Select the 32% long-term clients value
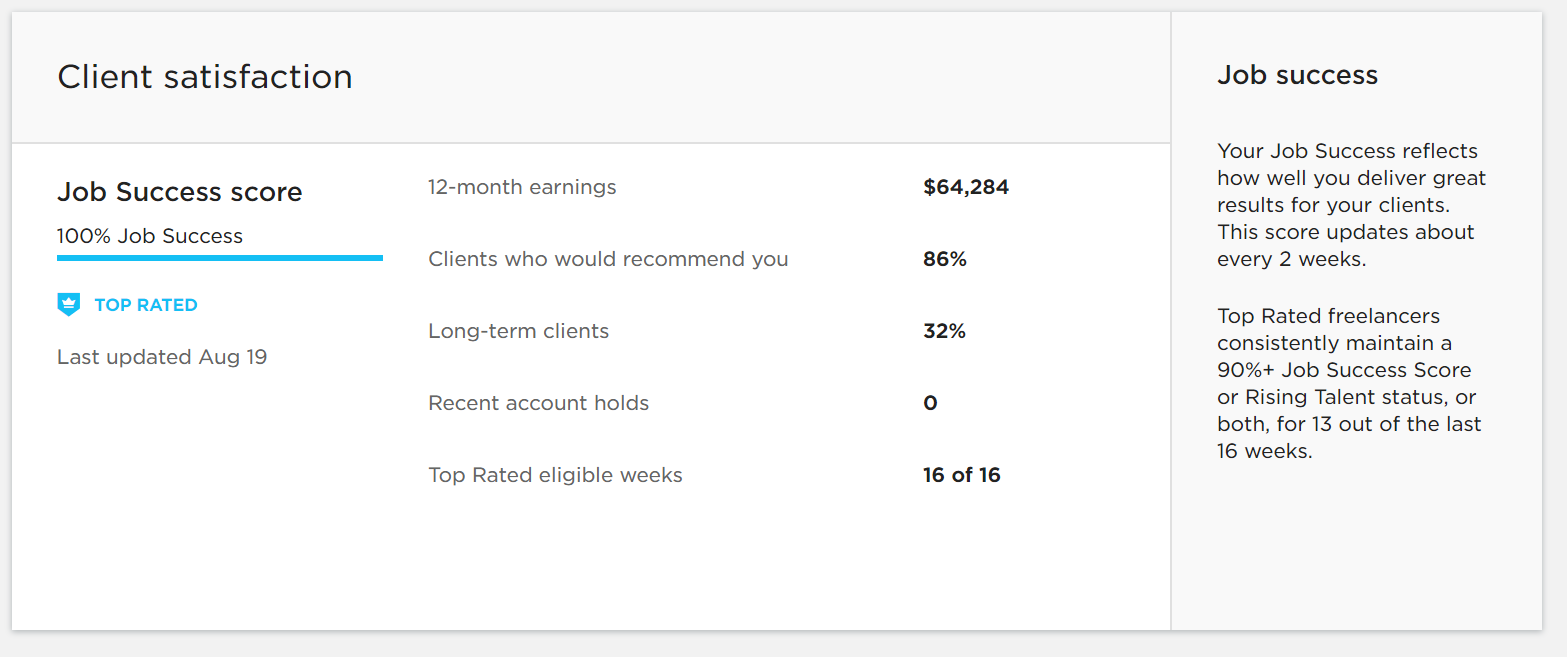 click(944, 331)
